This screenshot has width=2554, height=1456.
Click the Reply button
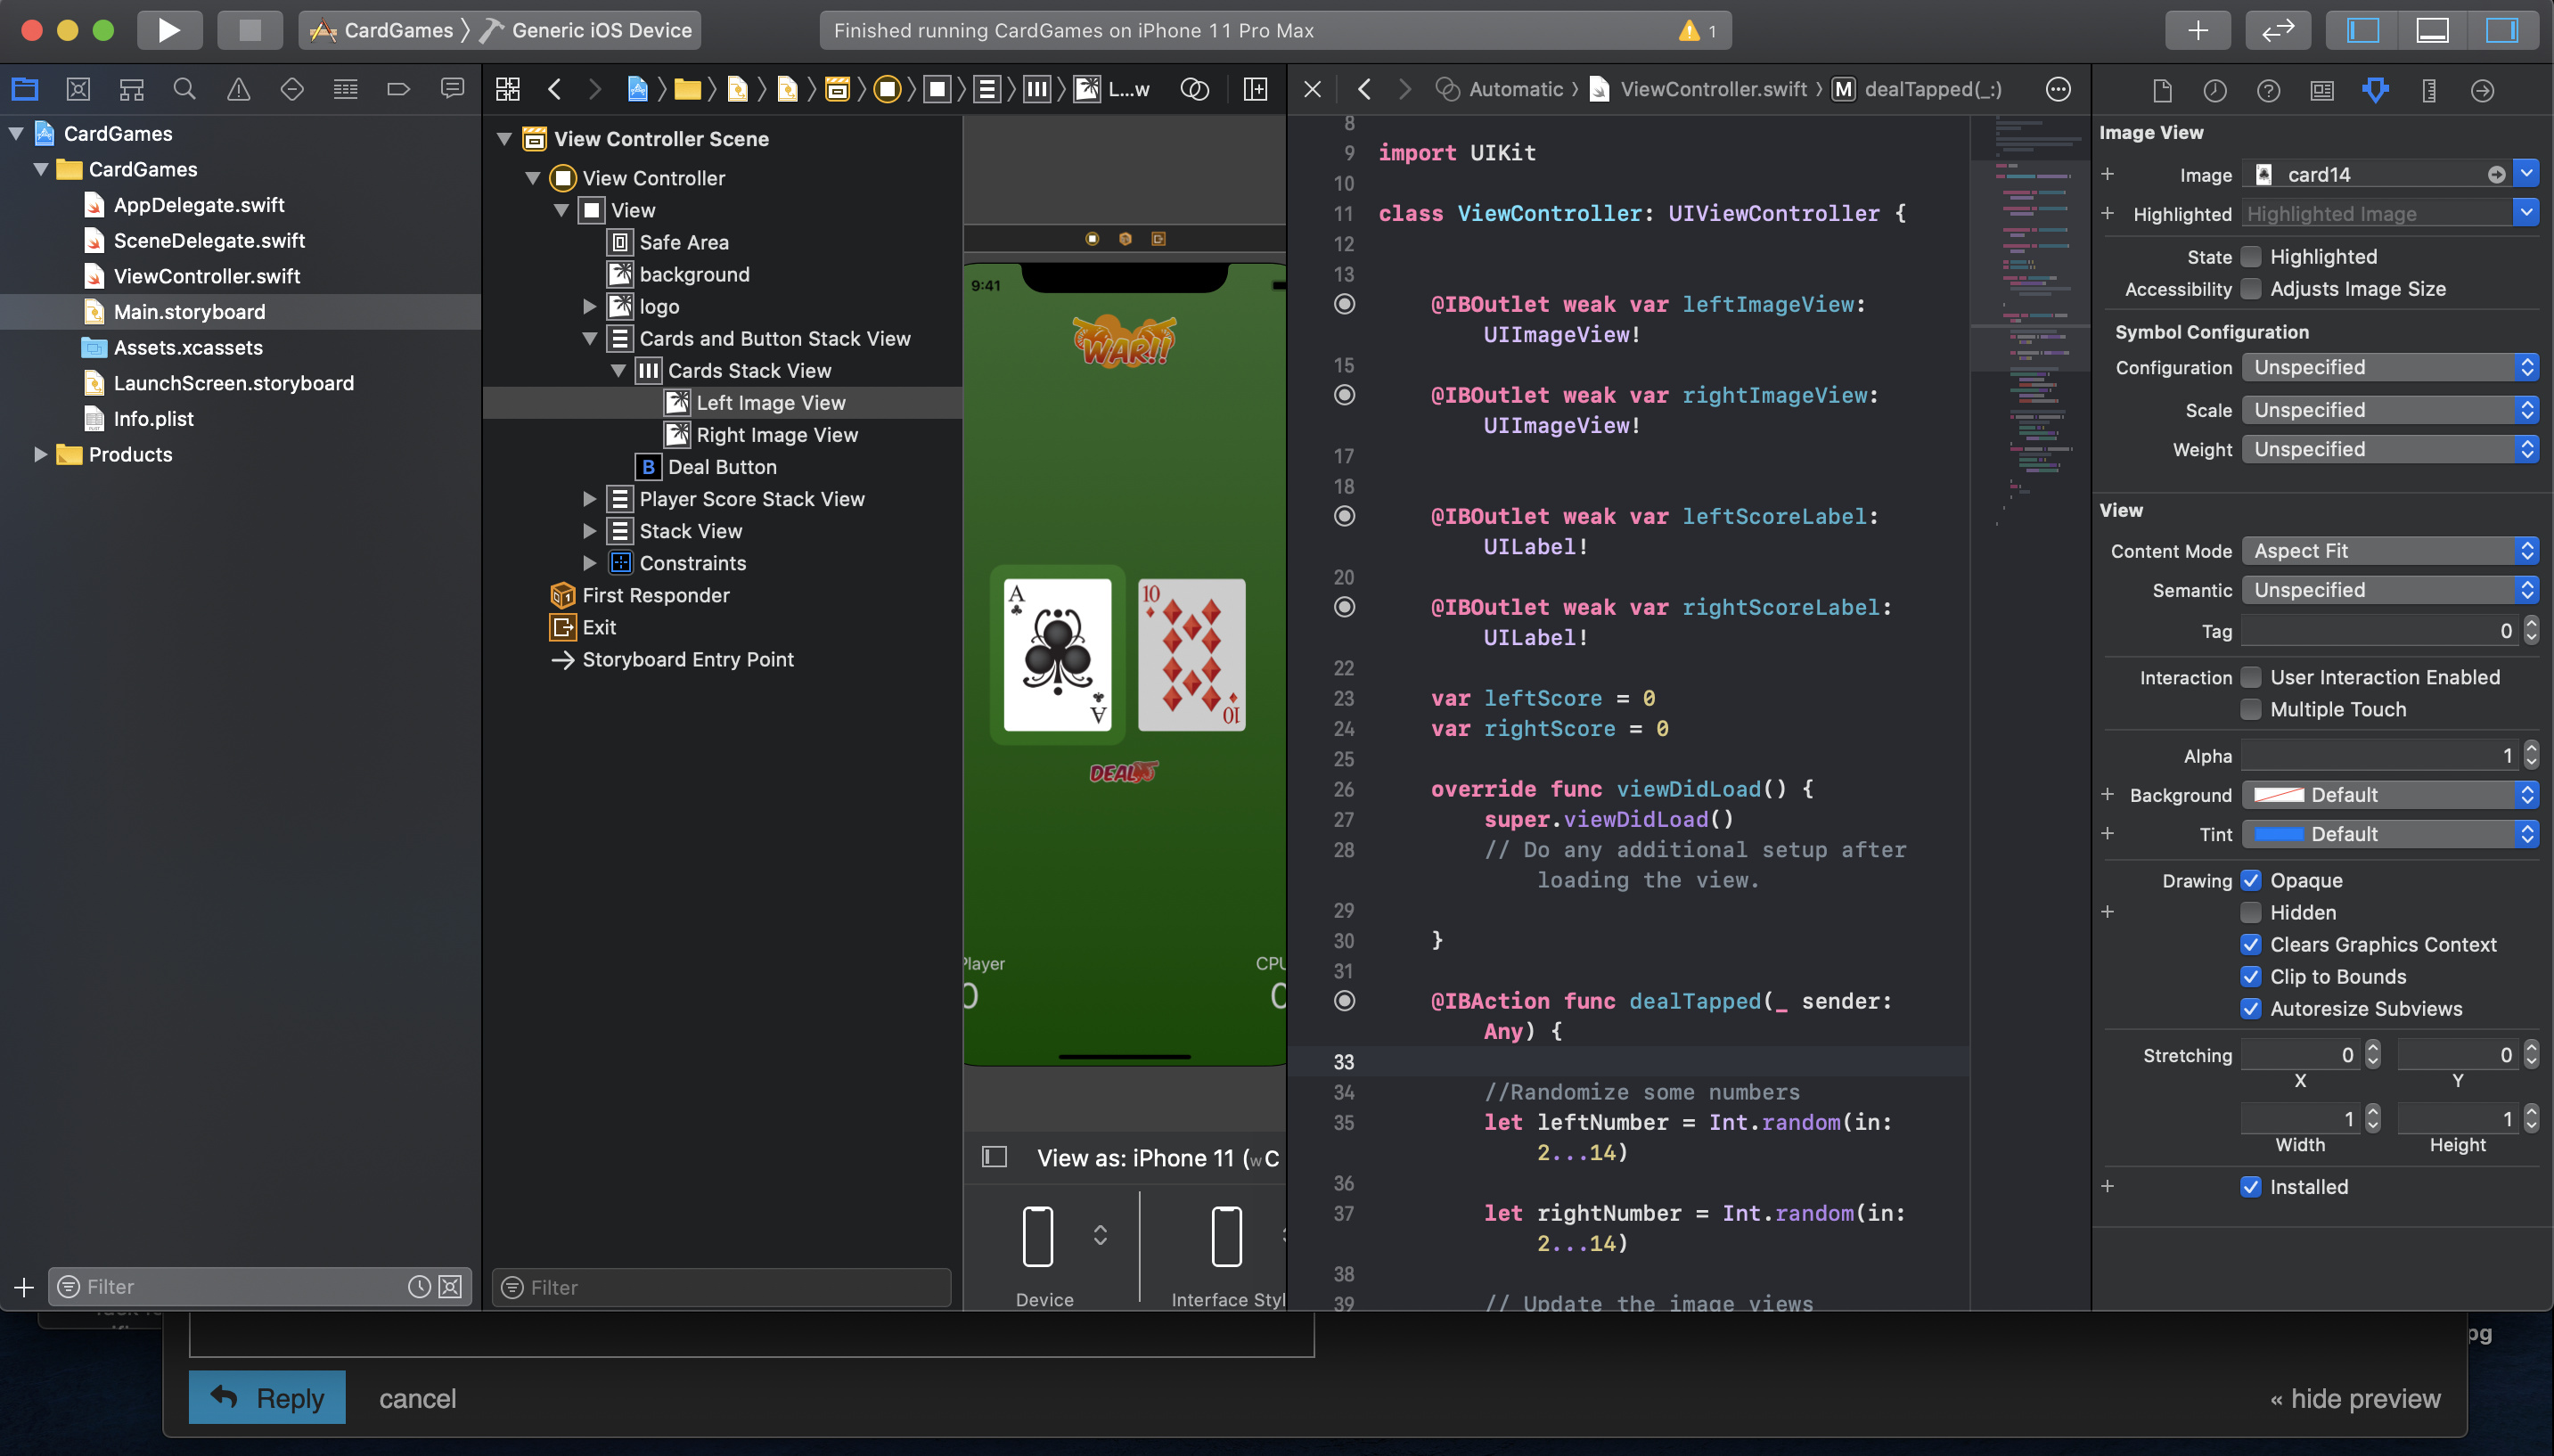click(x=267, y=1397)
